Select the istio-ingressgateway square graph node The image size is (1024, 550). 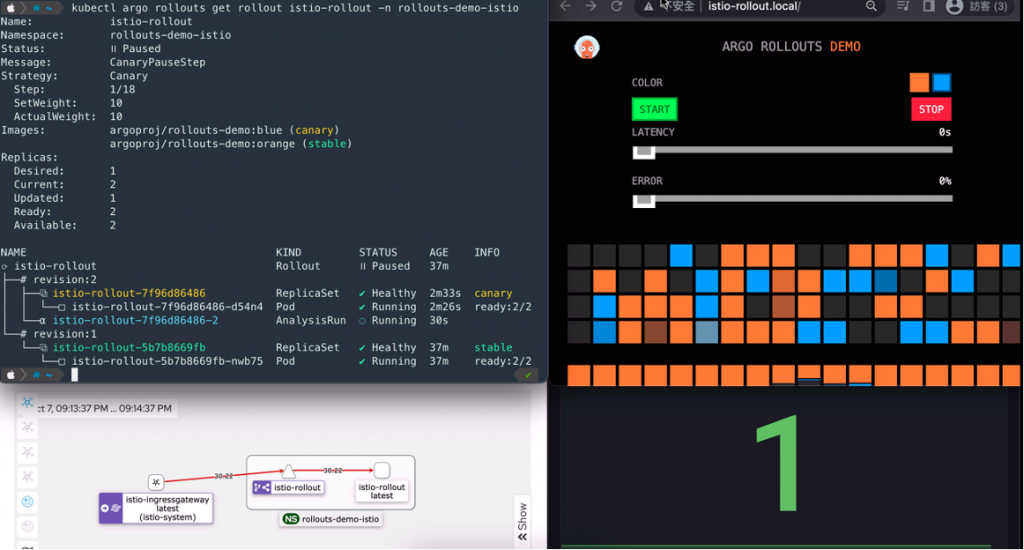click(x=155, y=482)
